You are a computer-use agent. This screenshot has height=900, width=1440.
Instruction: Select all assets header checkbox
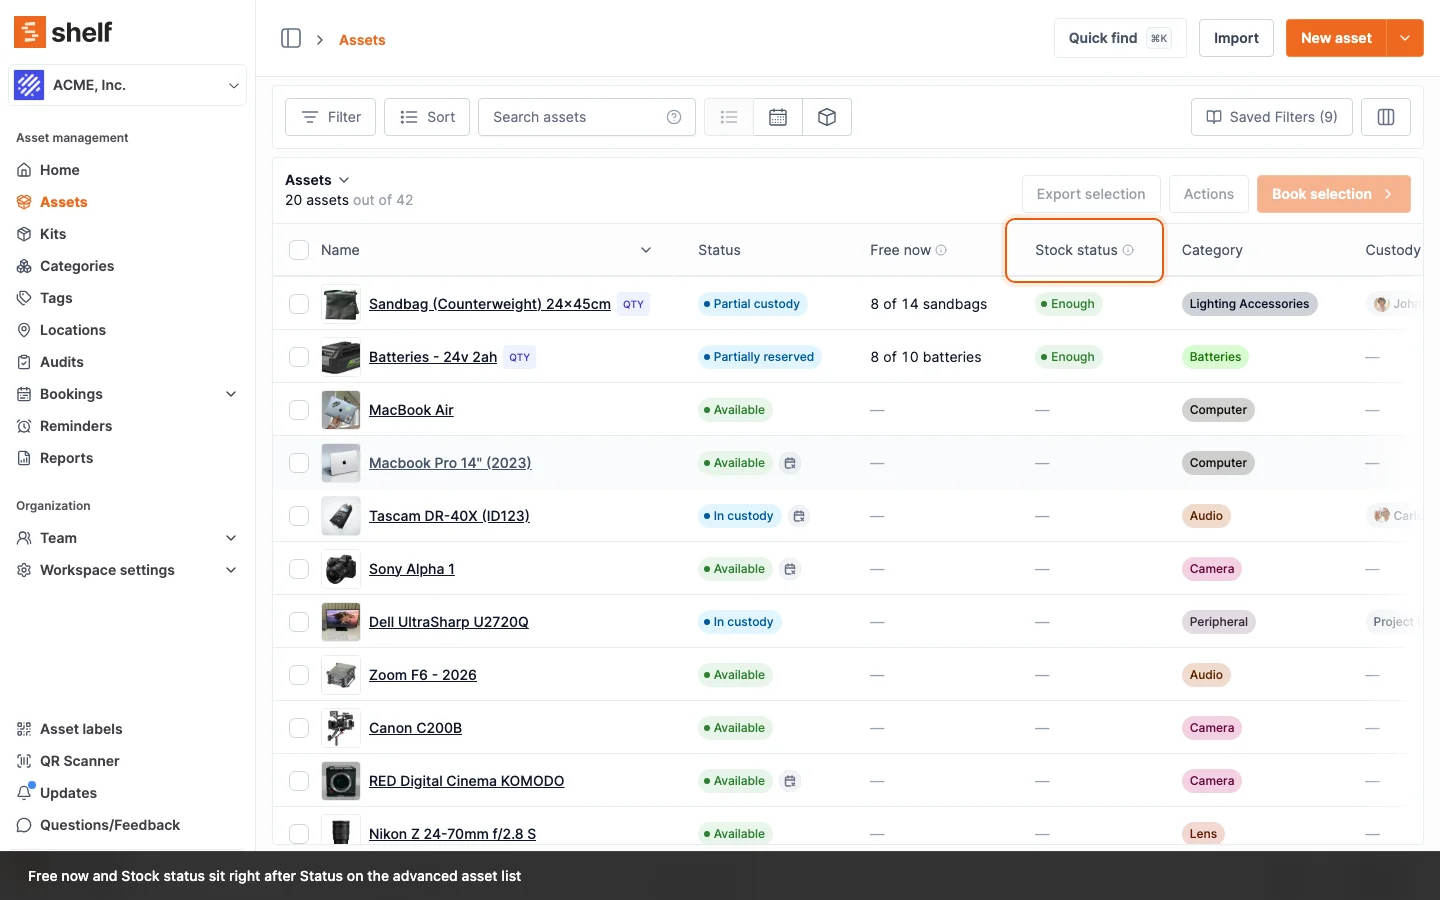tap(299, 250)
